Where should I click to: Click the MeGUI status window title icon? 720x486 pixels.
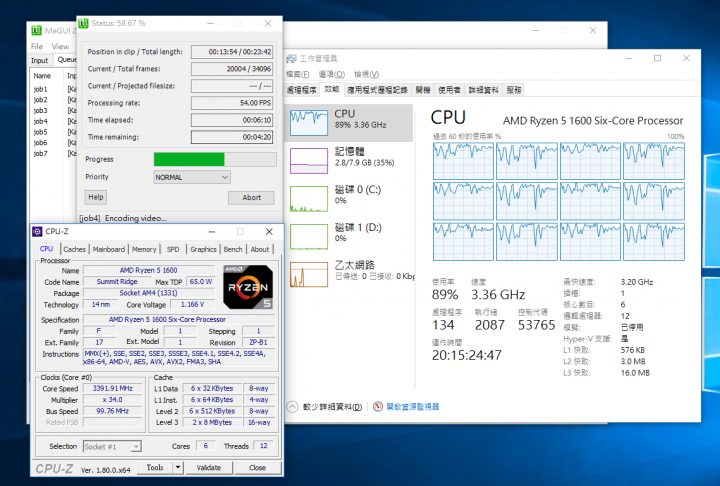83,23
